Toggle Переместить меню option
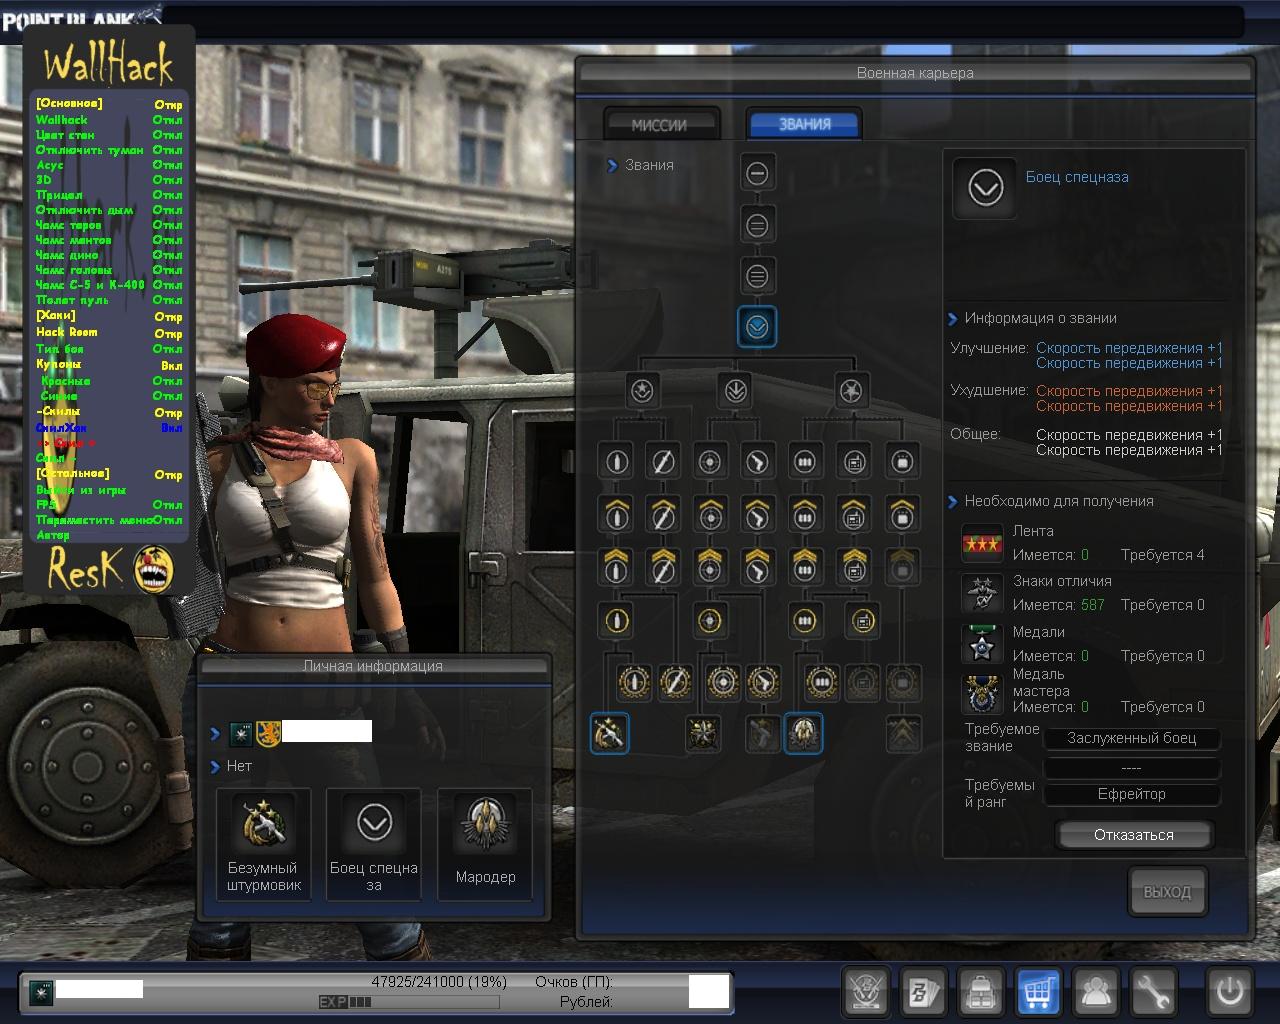 point(108,520)
